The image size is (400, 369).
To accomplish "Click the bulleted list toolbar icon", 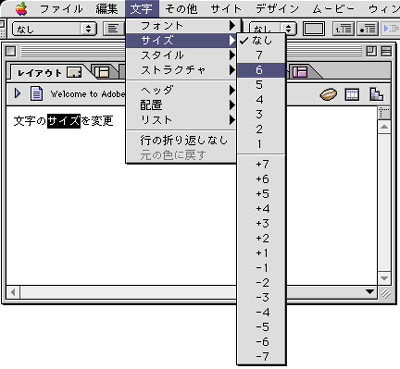I will 367,29.
